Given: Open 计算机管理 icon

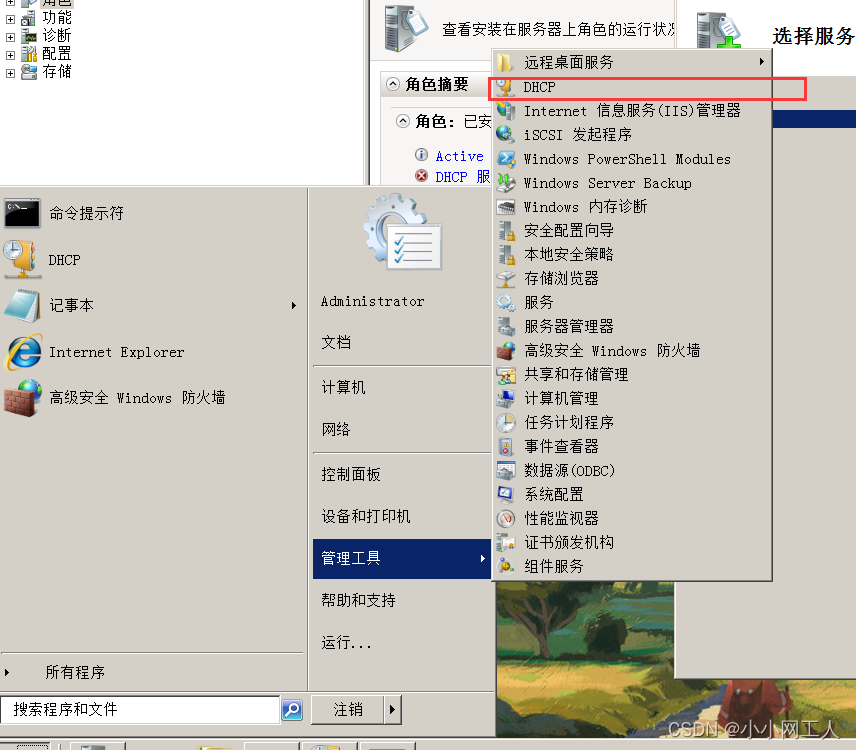Looking at the screenshot, I should tap(506, 398).
